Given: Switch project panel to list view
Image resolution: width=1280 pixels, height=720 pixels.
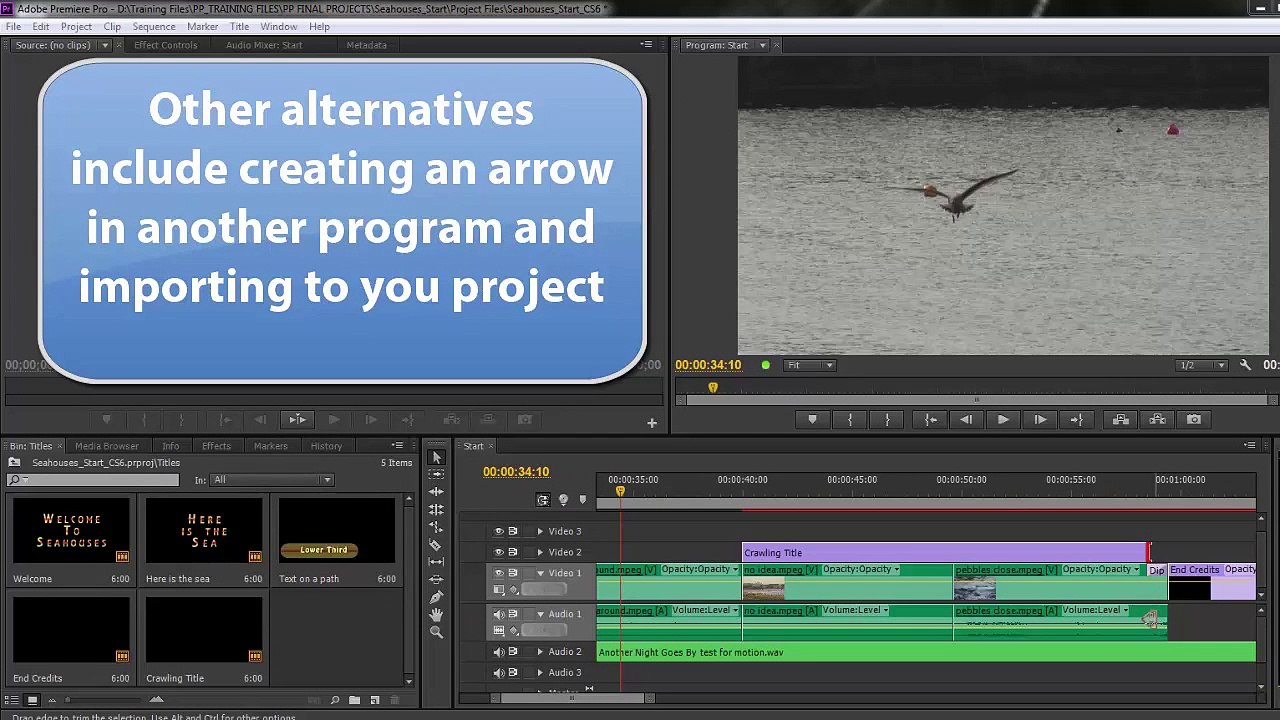Looking at the screenshot, I should point(14,700).
